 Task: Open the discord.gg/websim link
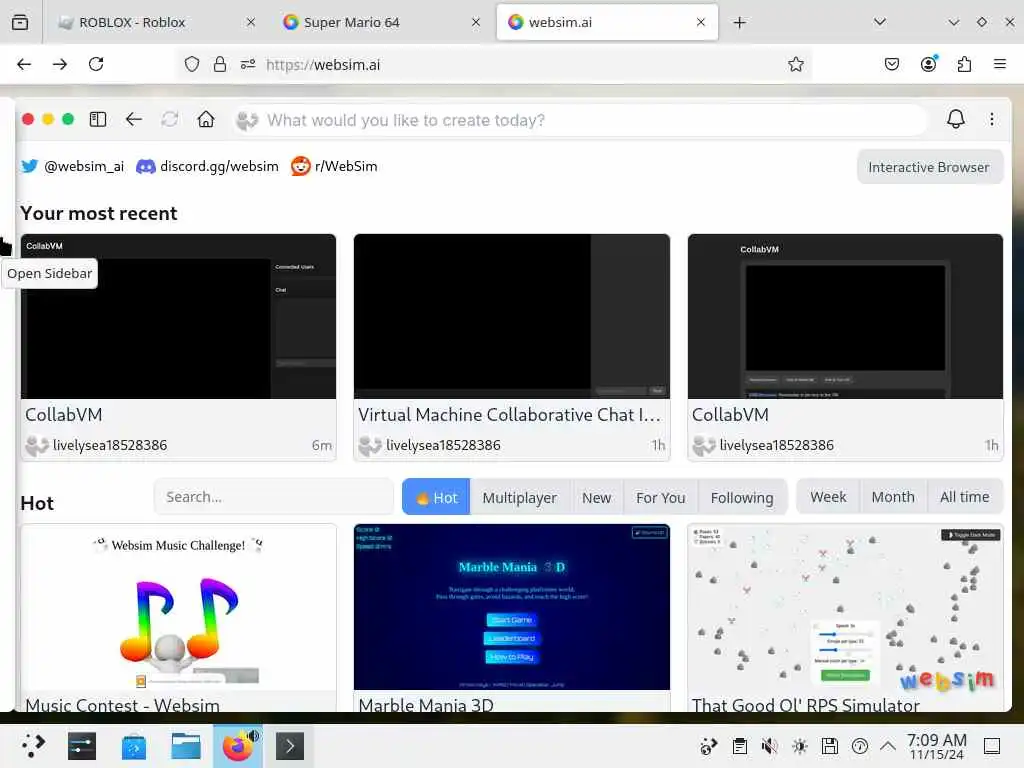[x=207, y=166]
